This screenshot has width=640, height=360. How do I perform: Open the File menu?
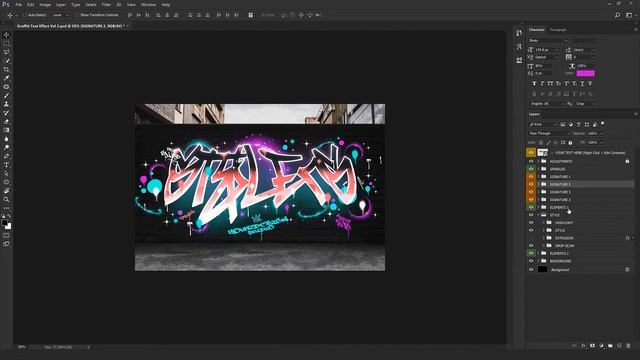(x=18, y=4)
